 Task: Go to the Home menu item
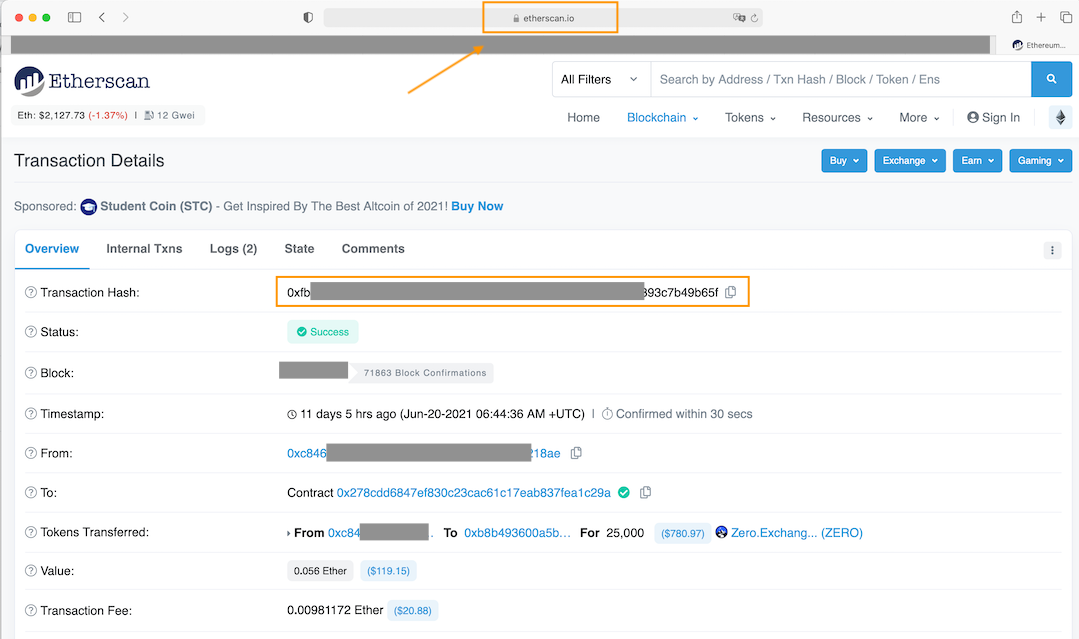click(x=584, y=118)
